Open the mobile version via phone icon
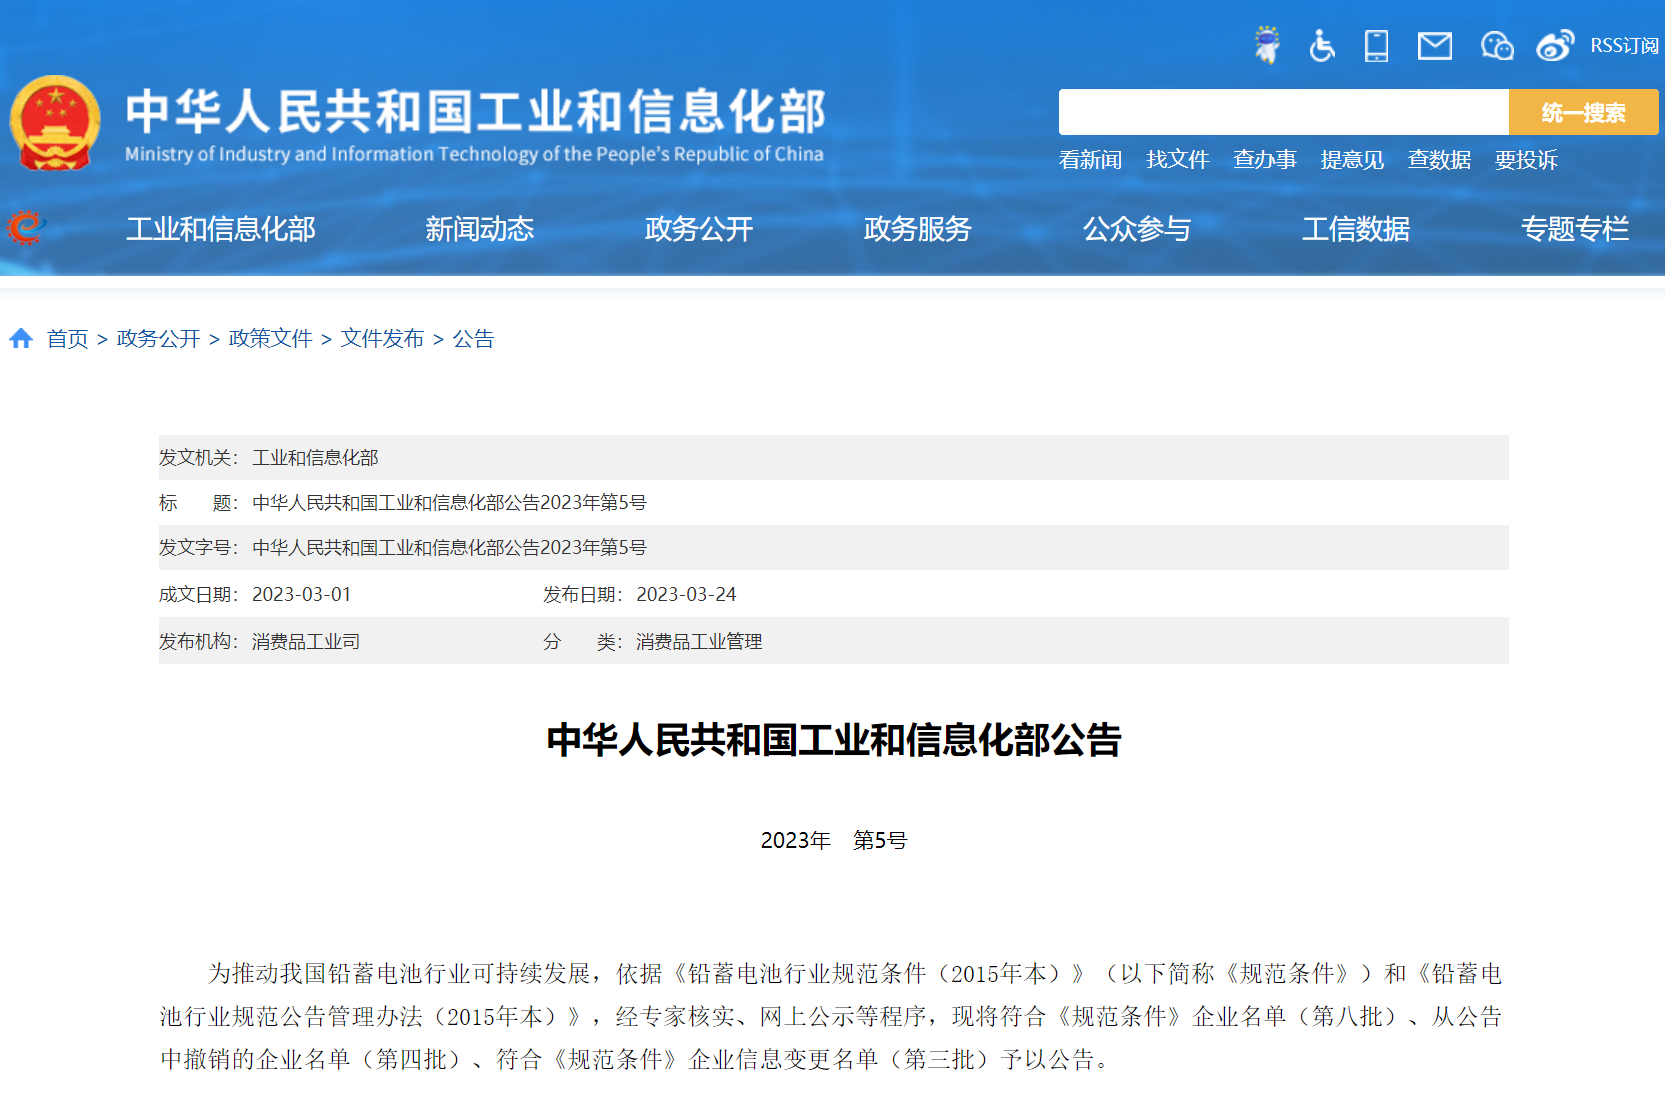 coord(1377,45)
